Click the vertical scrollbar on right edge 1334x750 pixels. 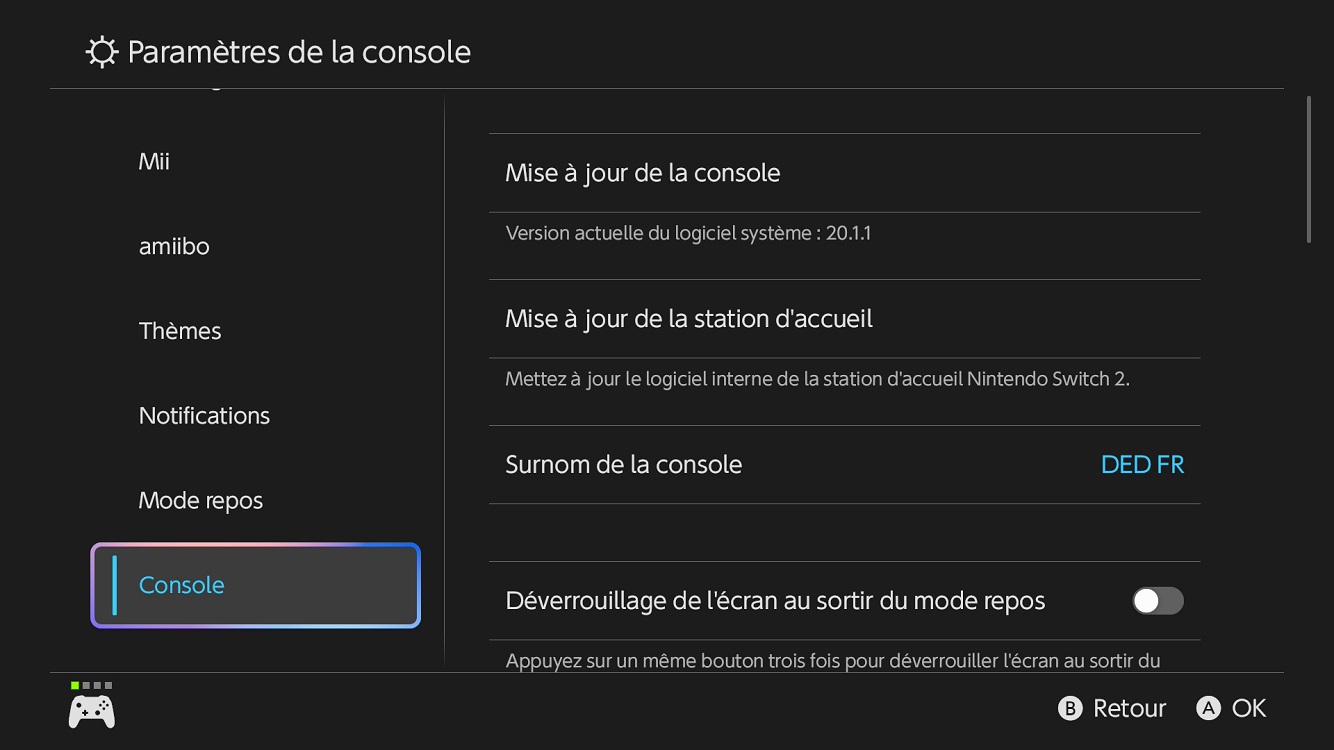pyautogui.click(x=1309, y=169)
